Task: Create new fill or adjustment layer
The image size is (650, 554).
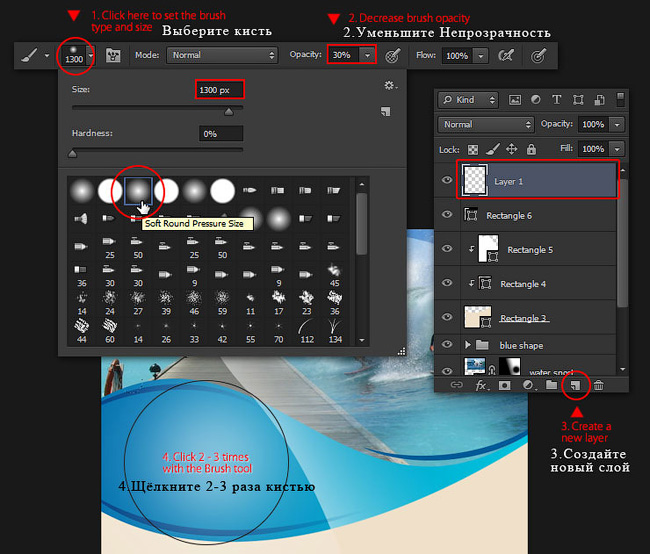Action: tap(528, 385)
